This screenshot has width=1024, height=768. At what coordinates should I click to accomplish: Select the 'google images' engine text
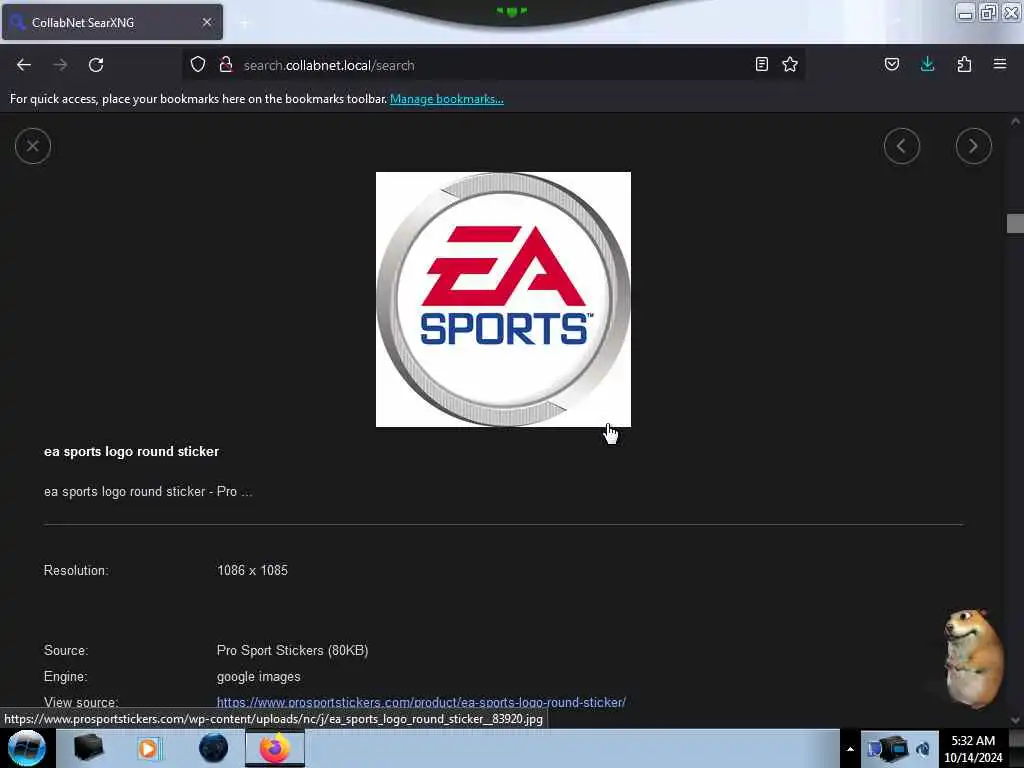259,677
